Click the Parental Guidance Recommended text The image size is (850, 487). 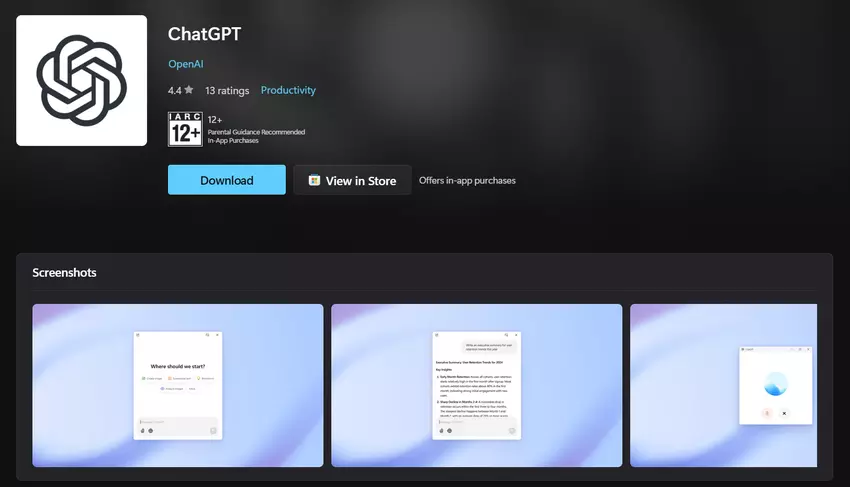[x=256, y=132]
